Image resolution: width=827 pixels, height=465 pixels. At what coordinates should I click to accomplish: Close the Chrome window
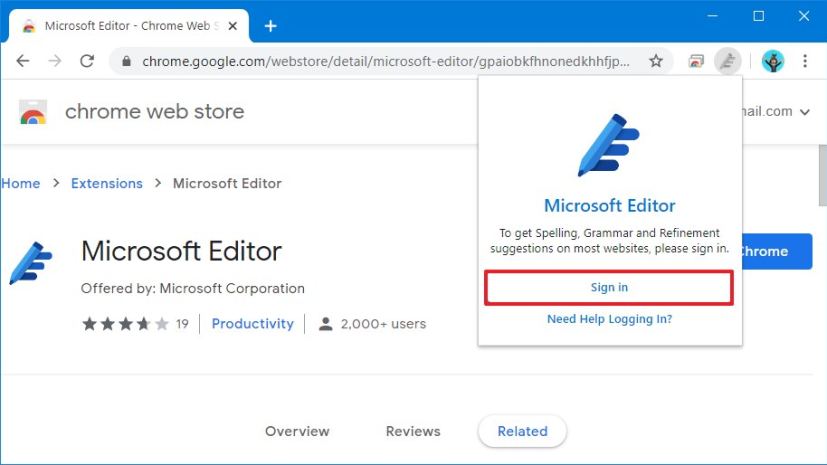click(804, 16)
